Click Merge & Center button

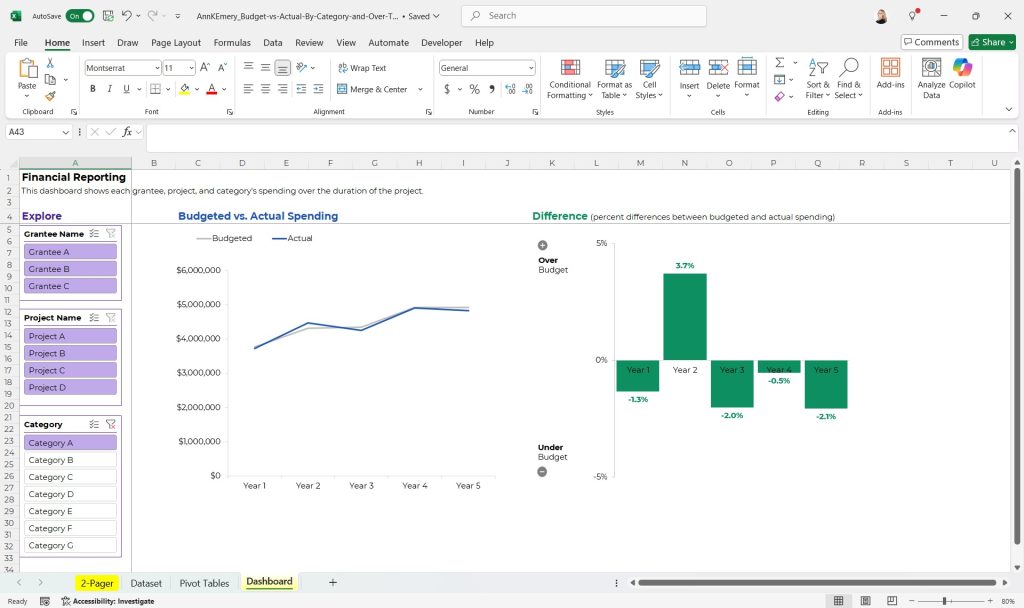pos(372,89)
